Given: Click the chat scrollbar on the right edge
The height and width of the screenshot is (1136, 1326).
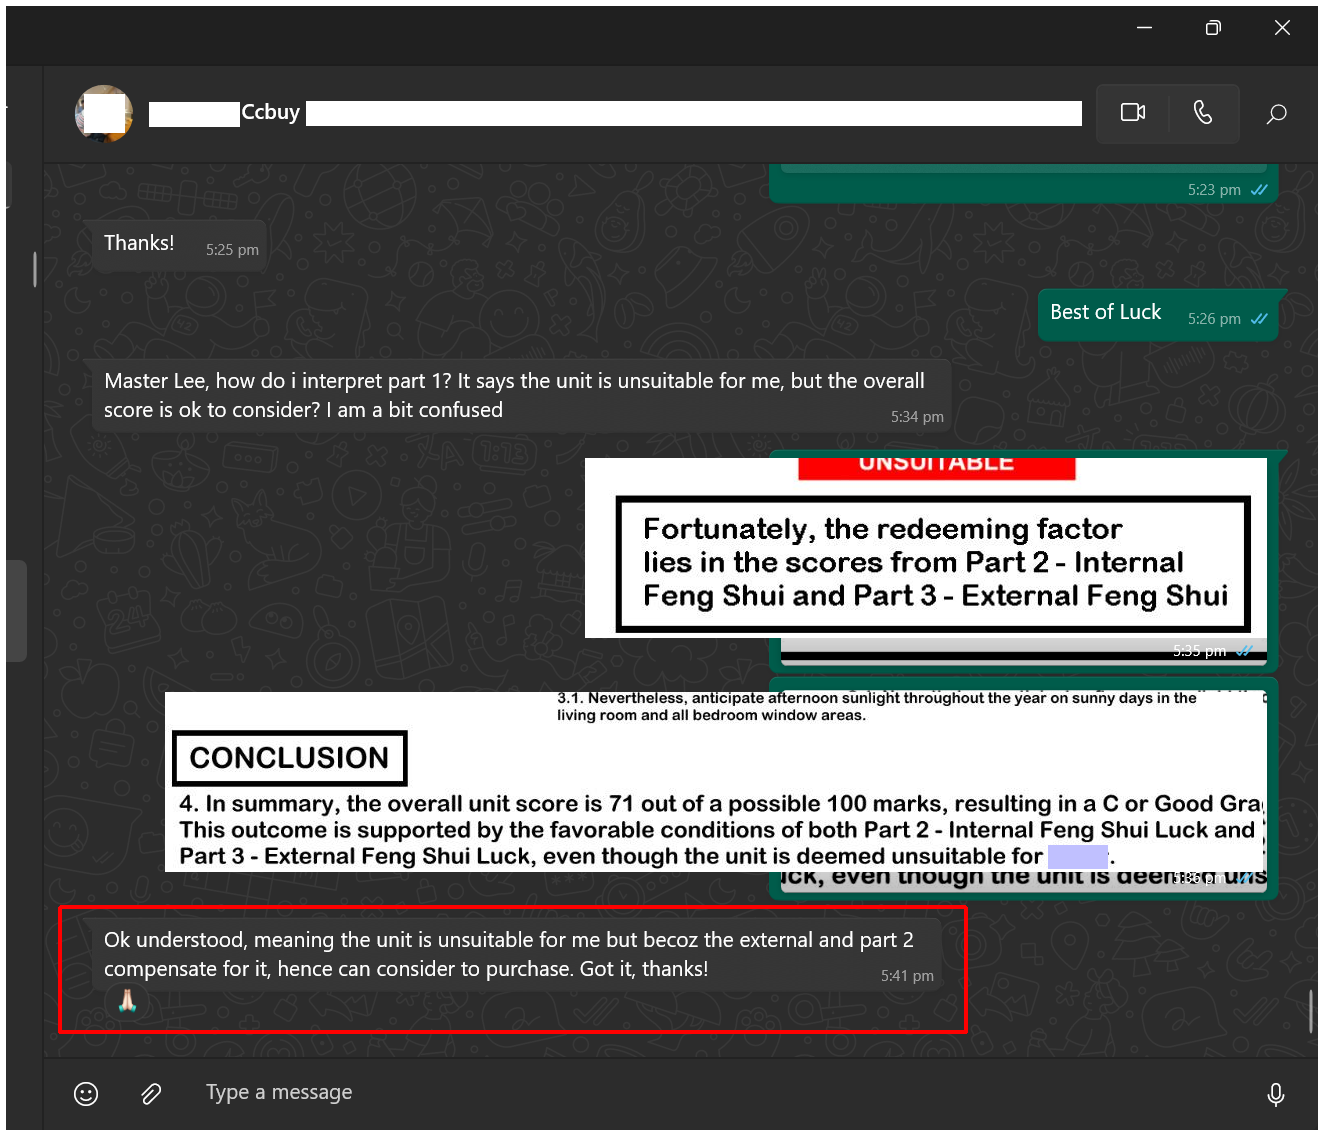Looking at the screenshot, I should click(1310, 1010).
